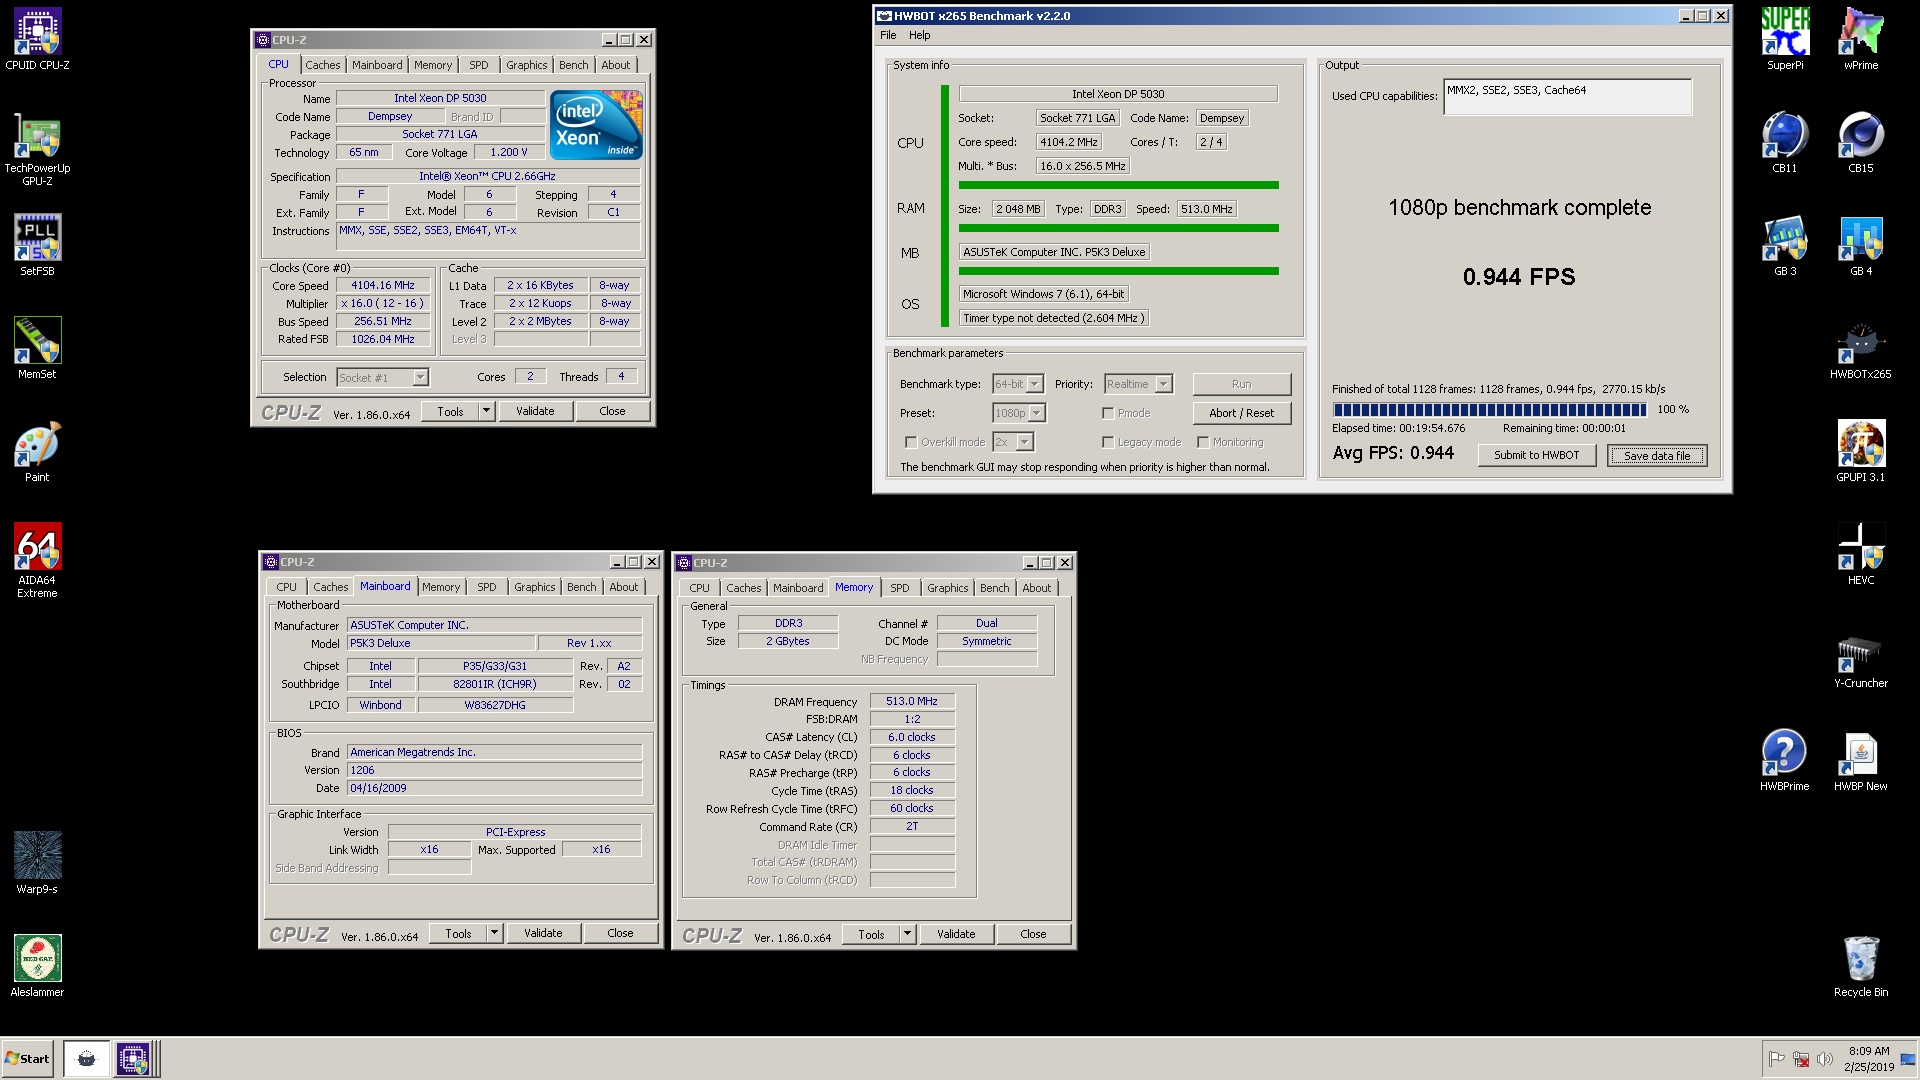Open the MemSet desktop shortcut
The image size is (1920, 1080).
pyautogui.click(x=37, y=348)
